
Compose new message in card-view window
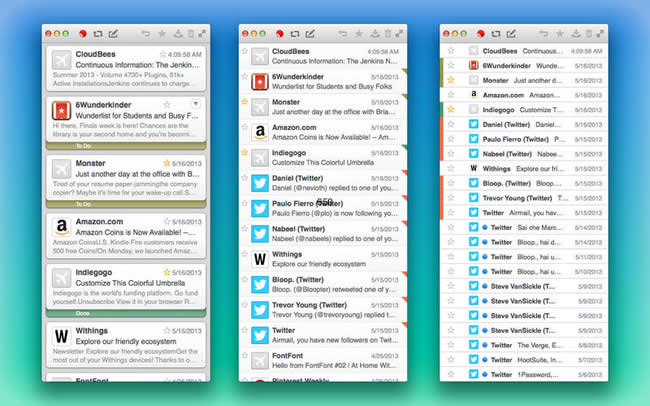click(x=113, y=34)
